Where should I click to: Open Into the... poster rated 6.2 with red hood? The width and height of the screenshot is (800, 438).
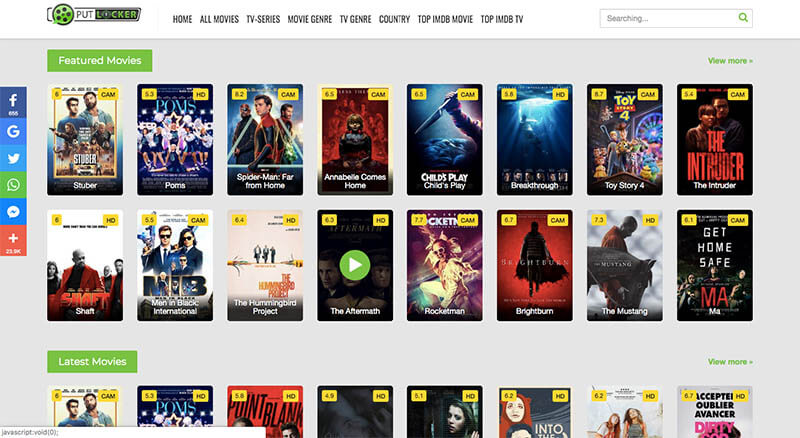(x=535, y=411)
